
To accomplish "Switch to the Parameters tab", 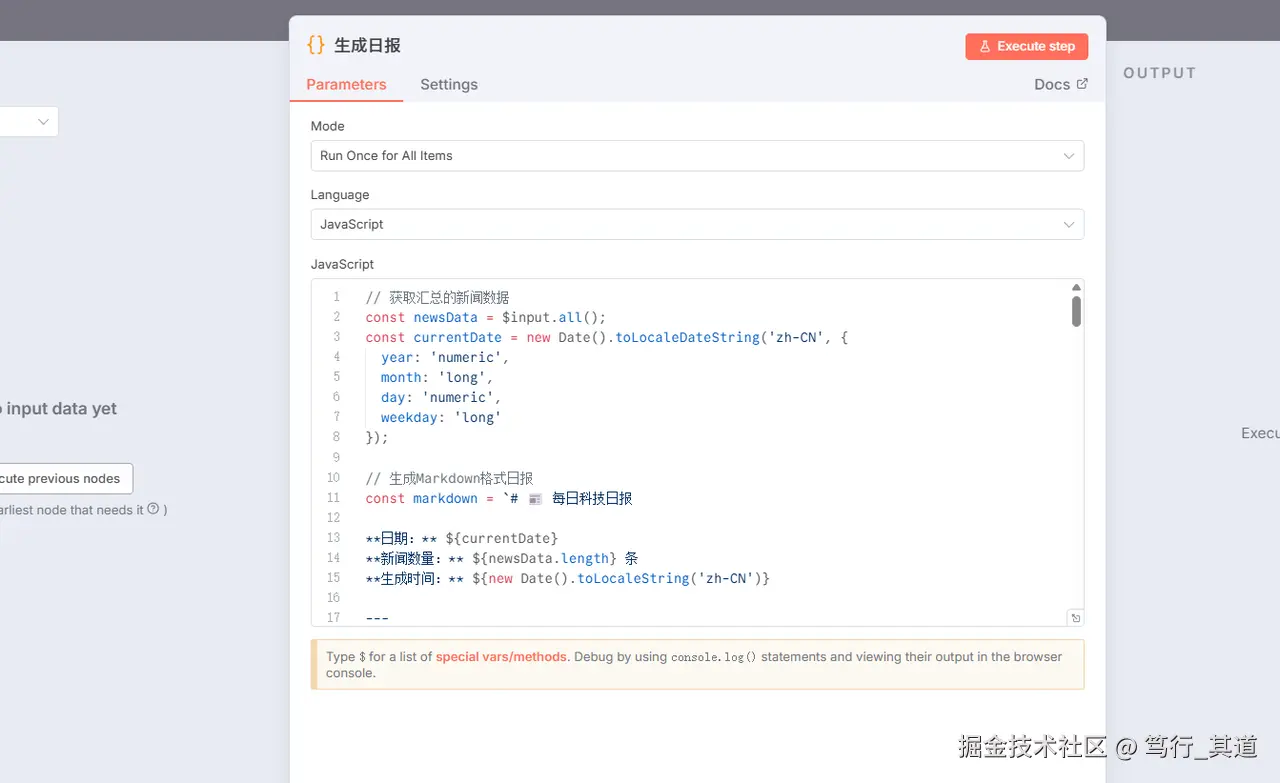I will 346,84.
